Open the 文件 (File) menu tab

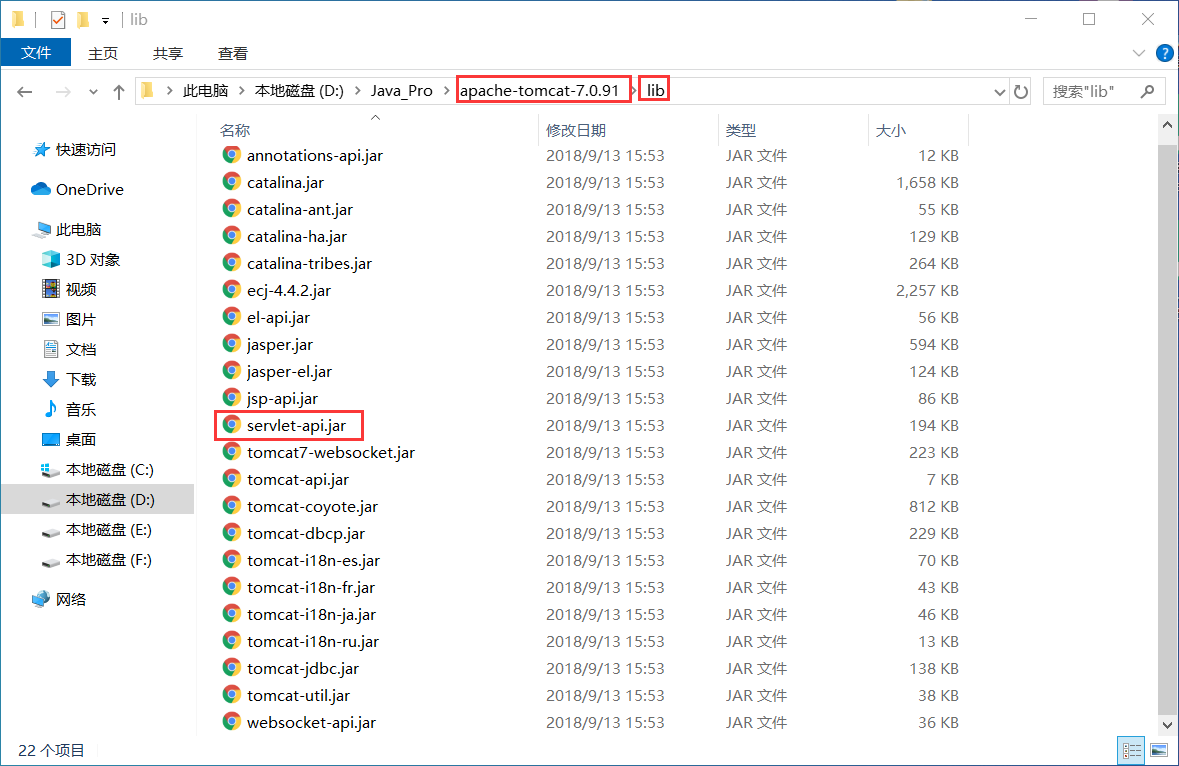click(35, 53)
